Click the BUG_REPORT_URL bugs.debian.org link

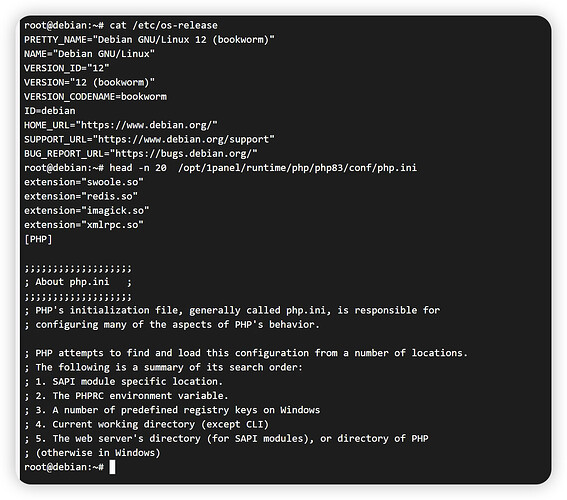click(183, 154)
